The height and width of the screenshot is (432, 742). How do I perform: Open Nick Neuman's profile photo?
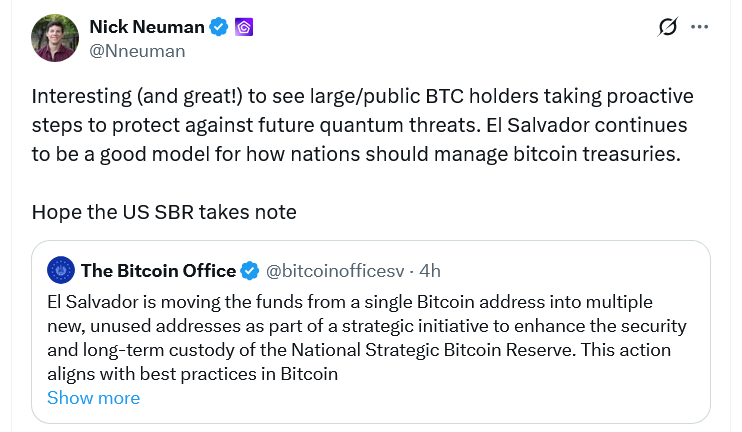[x=55, y=38]
